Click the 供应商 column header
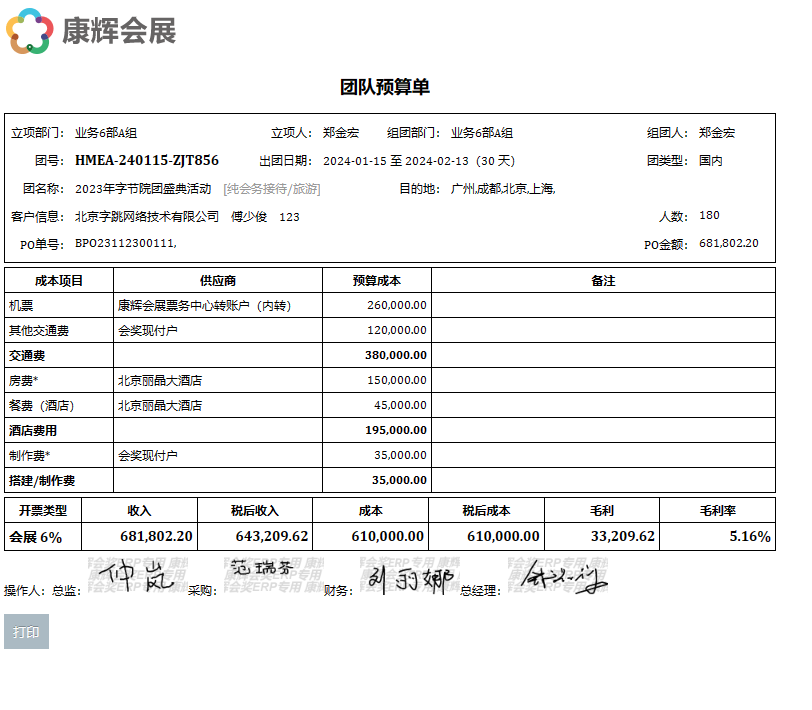This screenshot has width=812, height=710. click(217, 281)
